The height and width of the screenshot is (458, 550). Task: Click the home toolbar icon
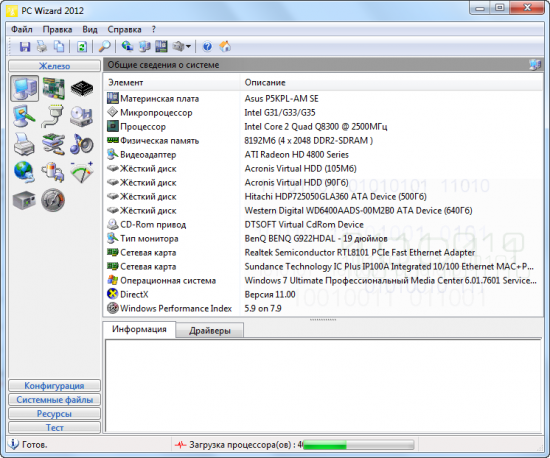pos(225,46)
